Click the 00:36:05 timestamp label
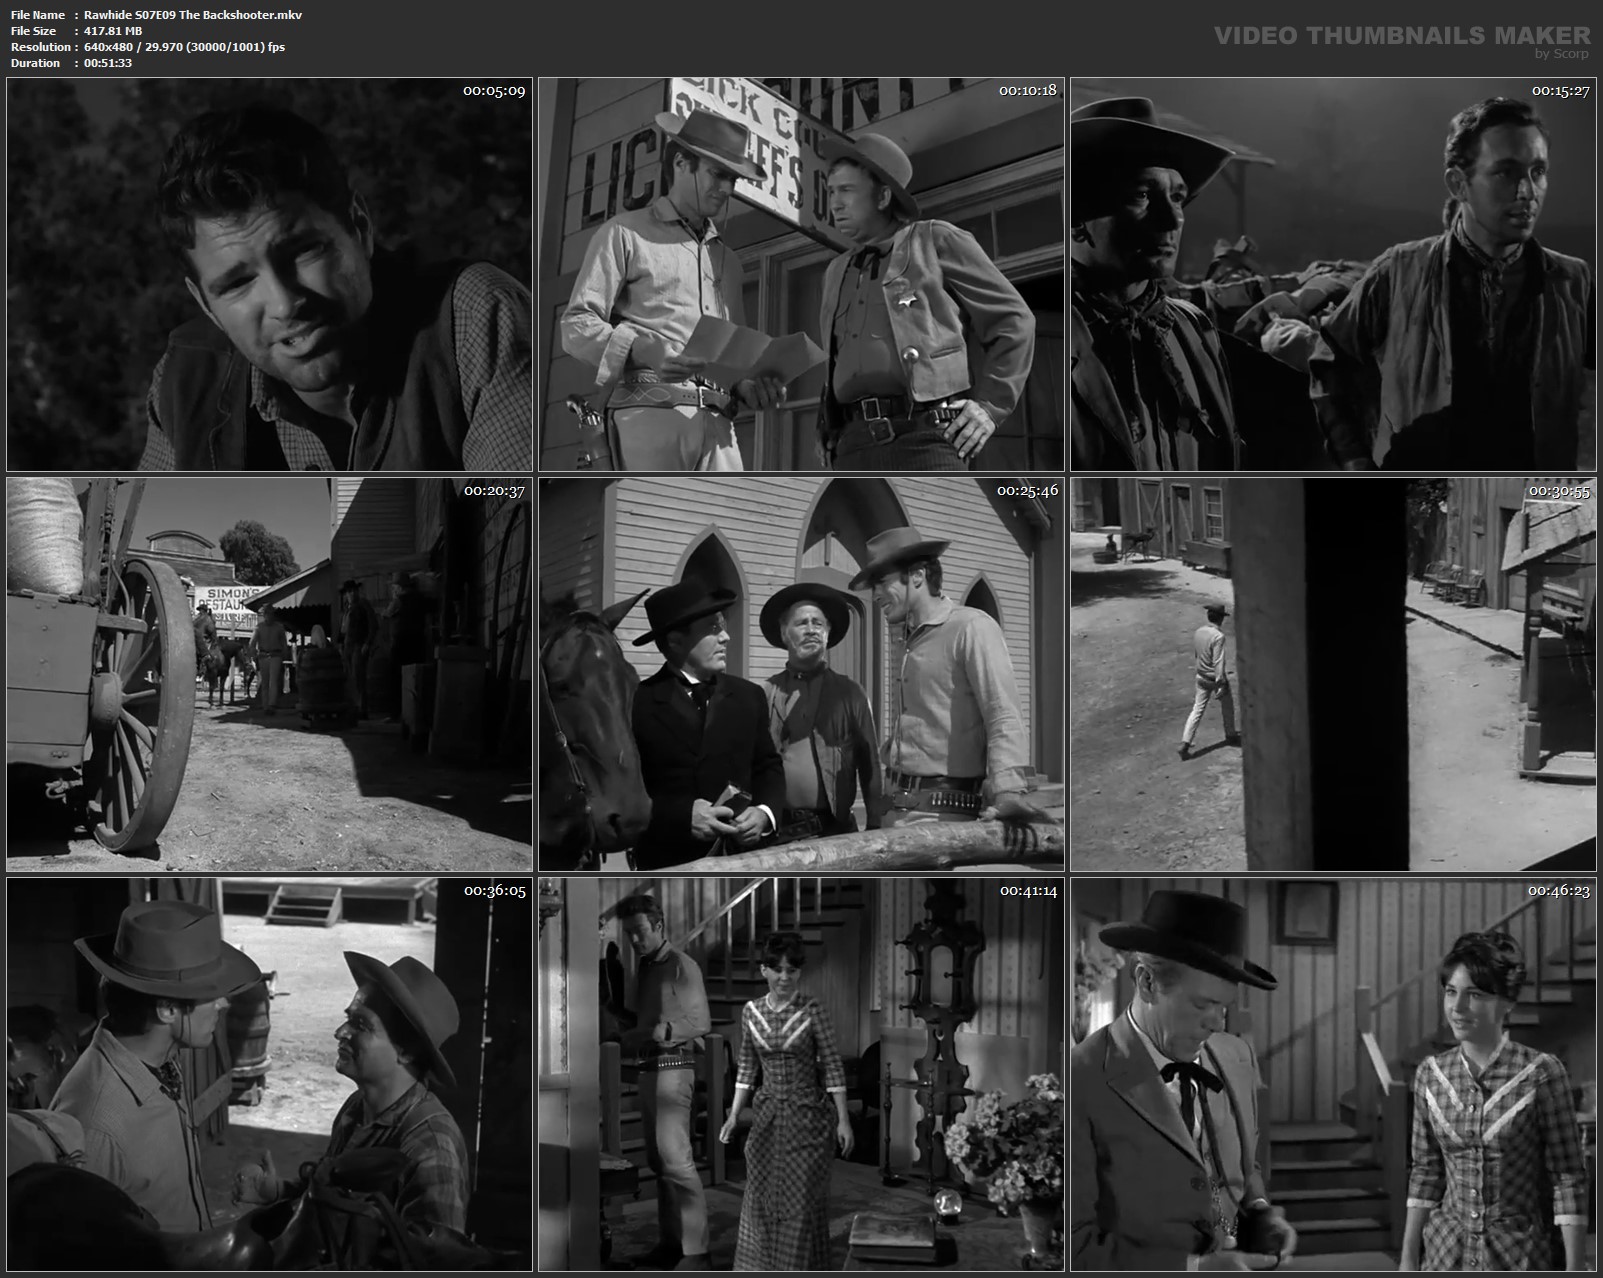This screenshot has height=1278, width=1603. pyautogui.click(x=494, y=891)
